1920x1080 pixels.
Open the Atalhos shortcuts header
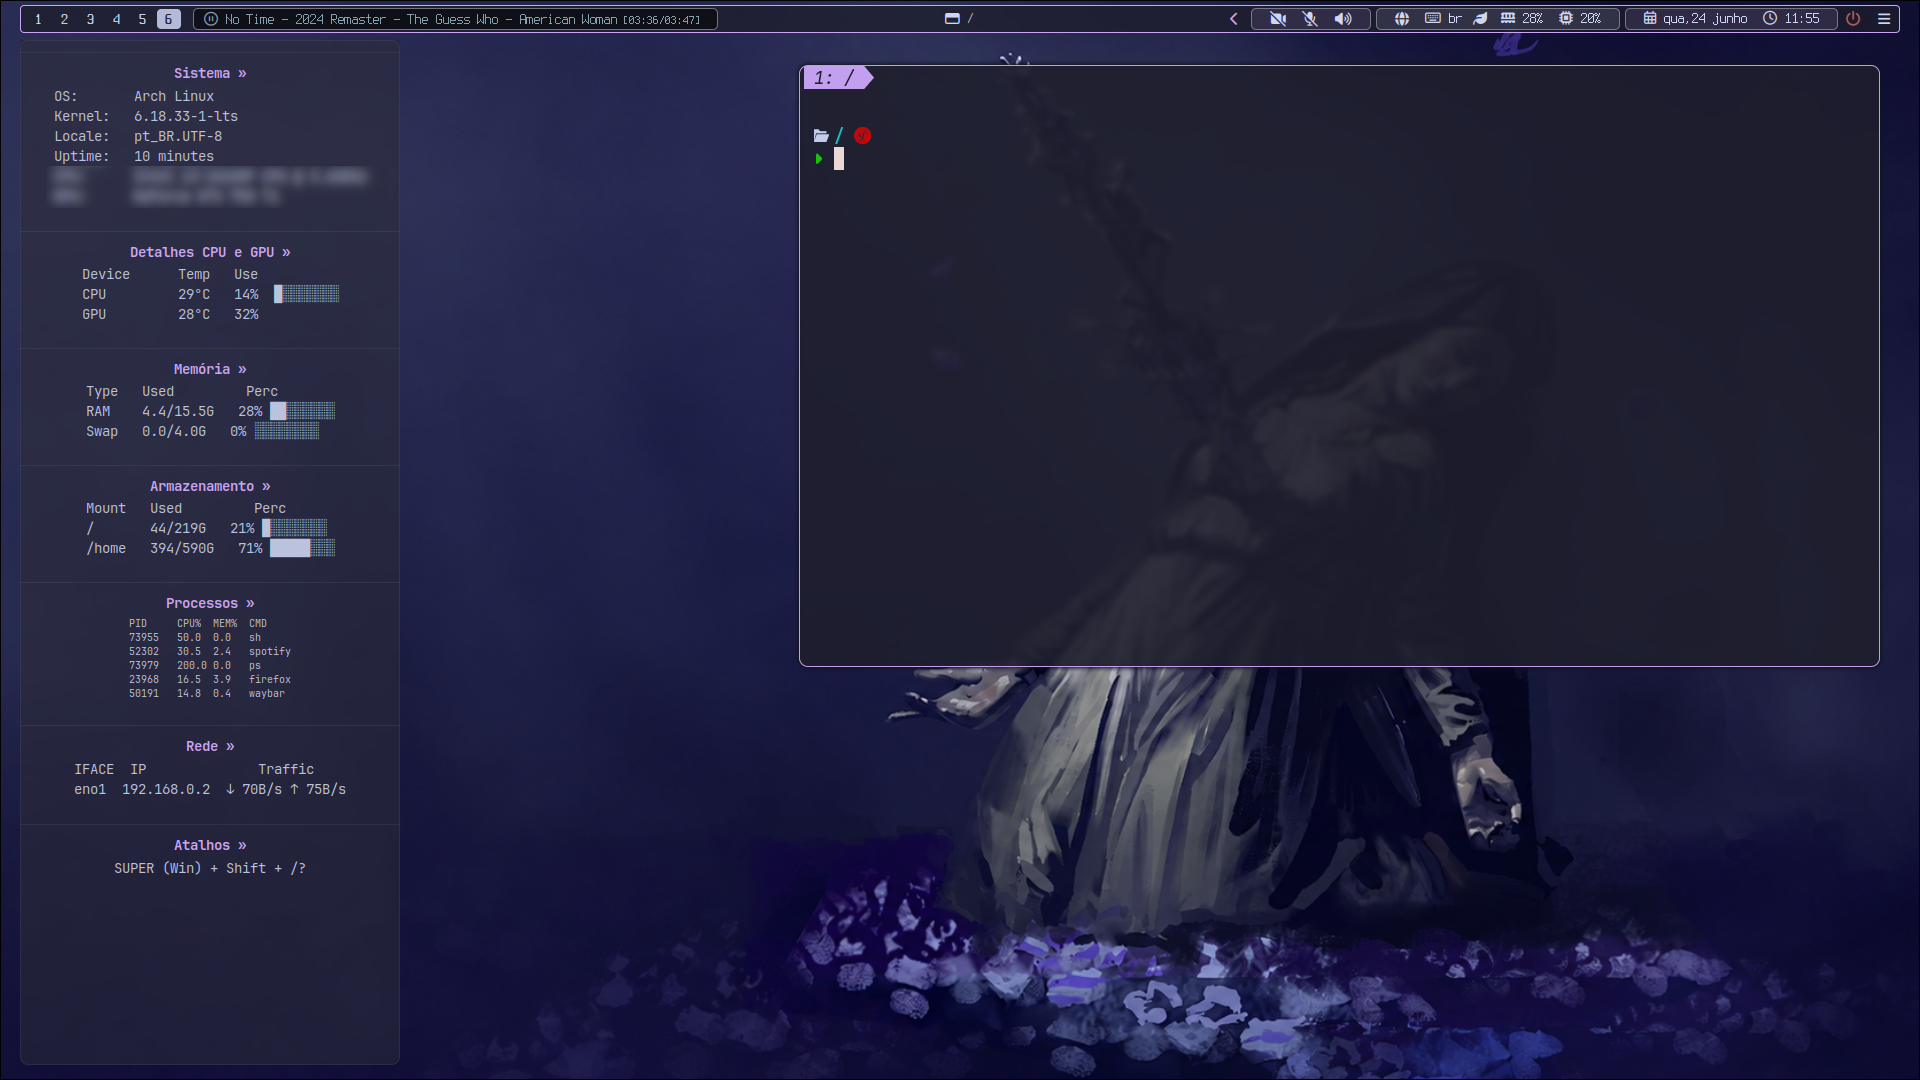(210, 845)
